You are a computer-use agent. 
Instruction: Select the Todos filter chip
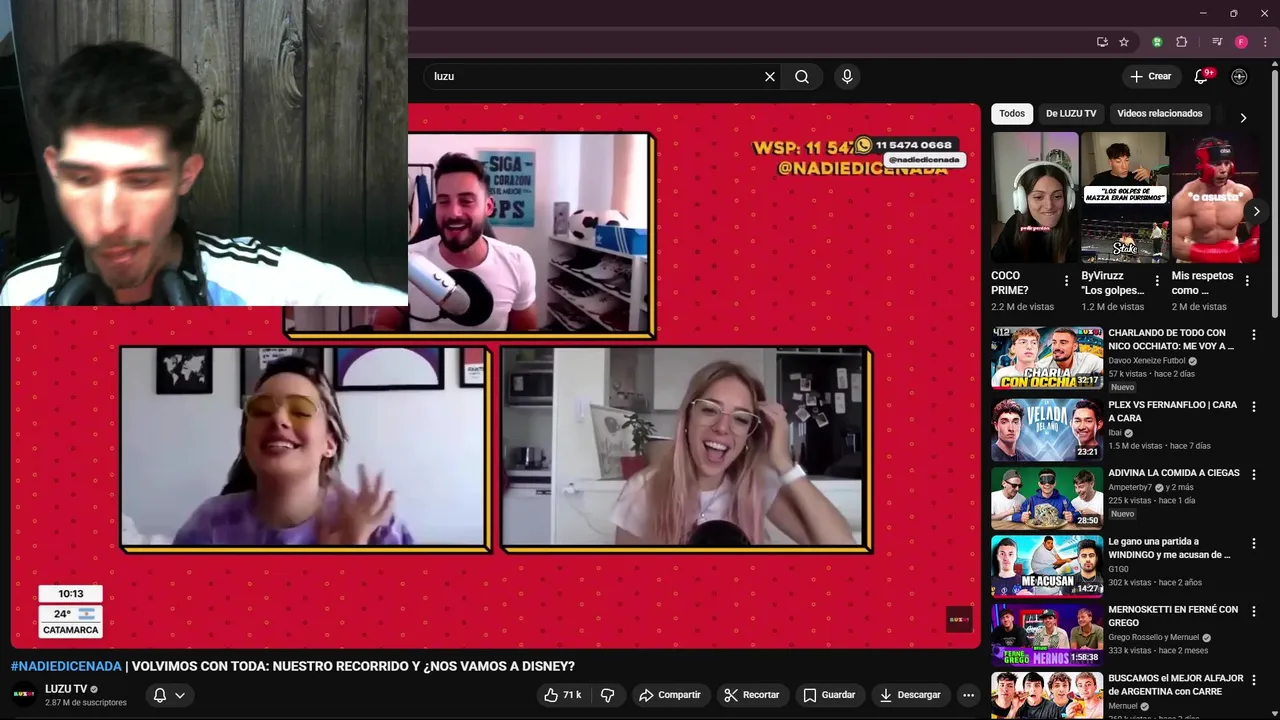click(1012, 113)
